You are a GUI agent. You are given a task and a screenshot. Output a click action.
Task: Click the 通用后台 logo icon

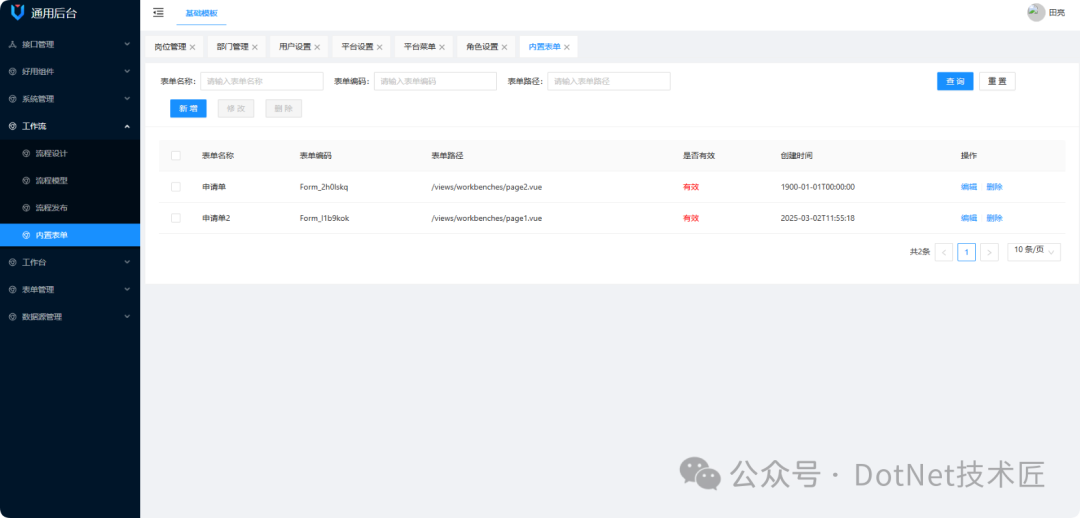(17, 12)
